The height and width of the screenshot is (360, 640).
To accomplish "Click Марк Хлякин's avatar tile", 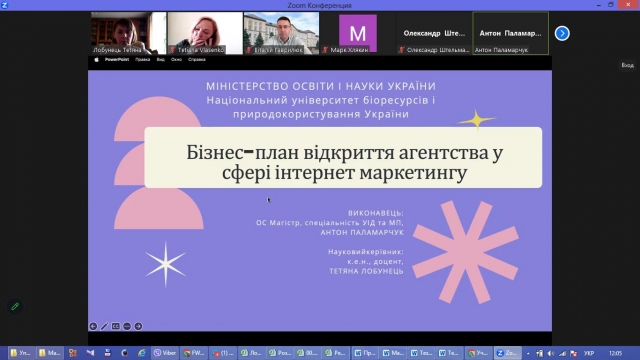I will tap(358, 33).
